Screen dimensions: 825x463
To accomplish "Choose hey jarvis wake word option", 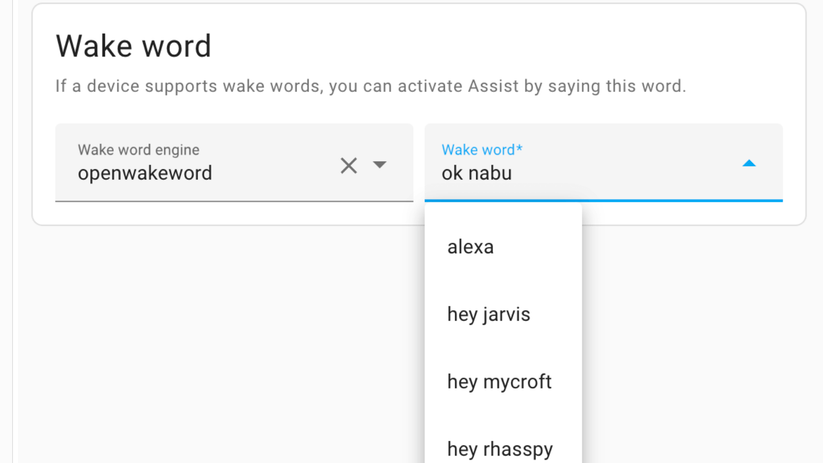I will coord(504,315).
